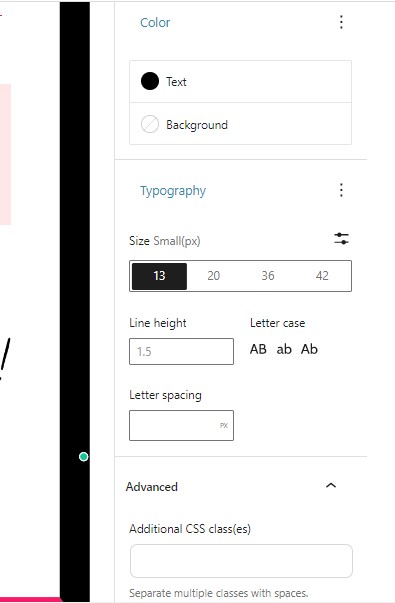Focus the Line height input field

pyautogui.click(x=181, y=351)
